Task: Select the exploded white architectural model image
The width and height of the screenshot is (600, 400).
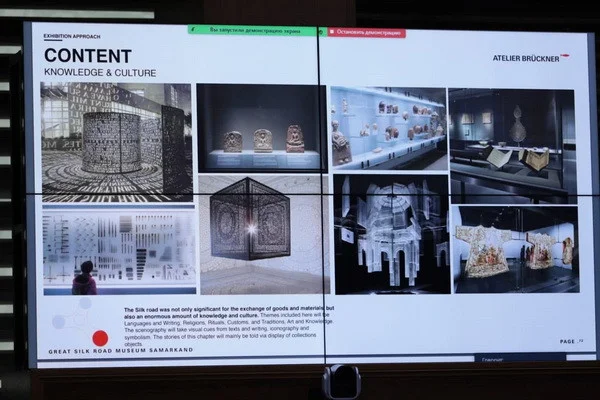Action: click(392, 235)
